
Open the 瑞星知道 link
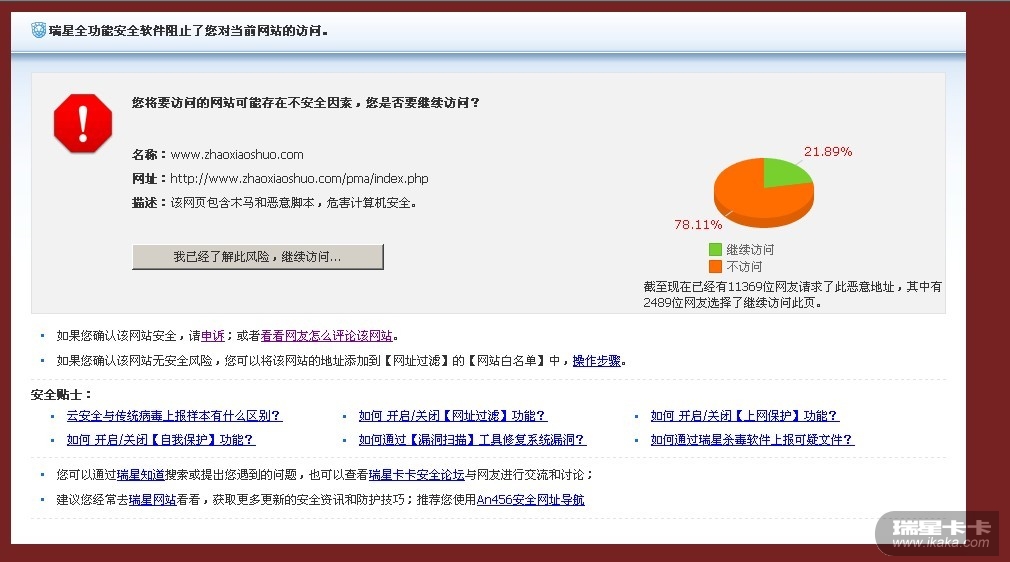click(x=140, y=475)
